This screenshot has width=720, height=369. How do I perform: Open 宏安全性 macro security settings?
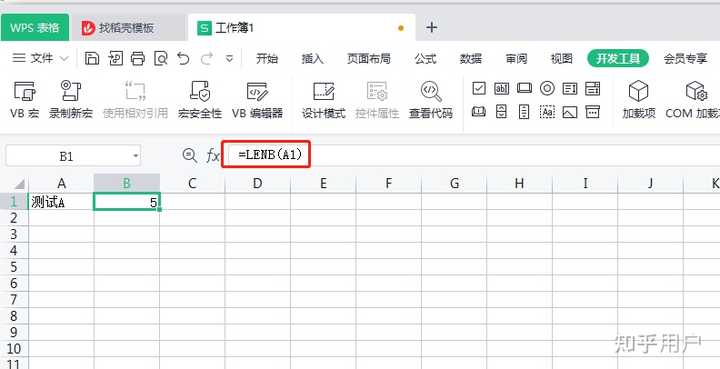(200, 100)
